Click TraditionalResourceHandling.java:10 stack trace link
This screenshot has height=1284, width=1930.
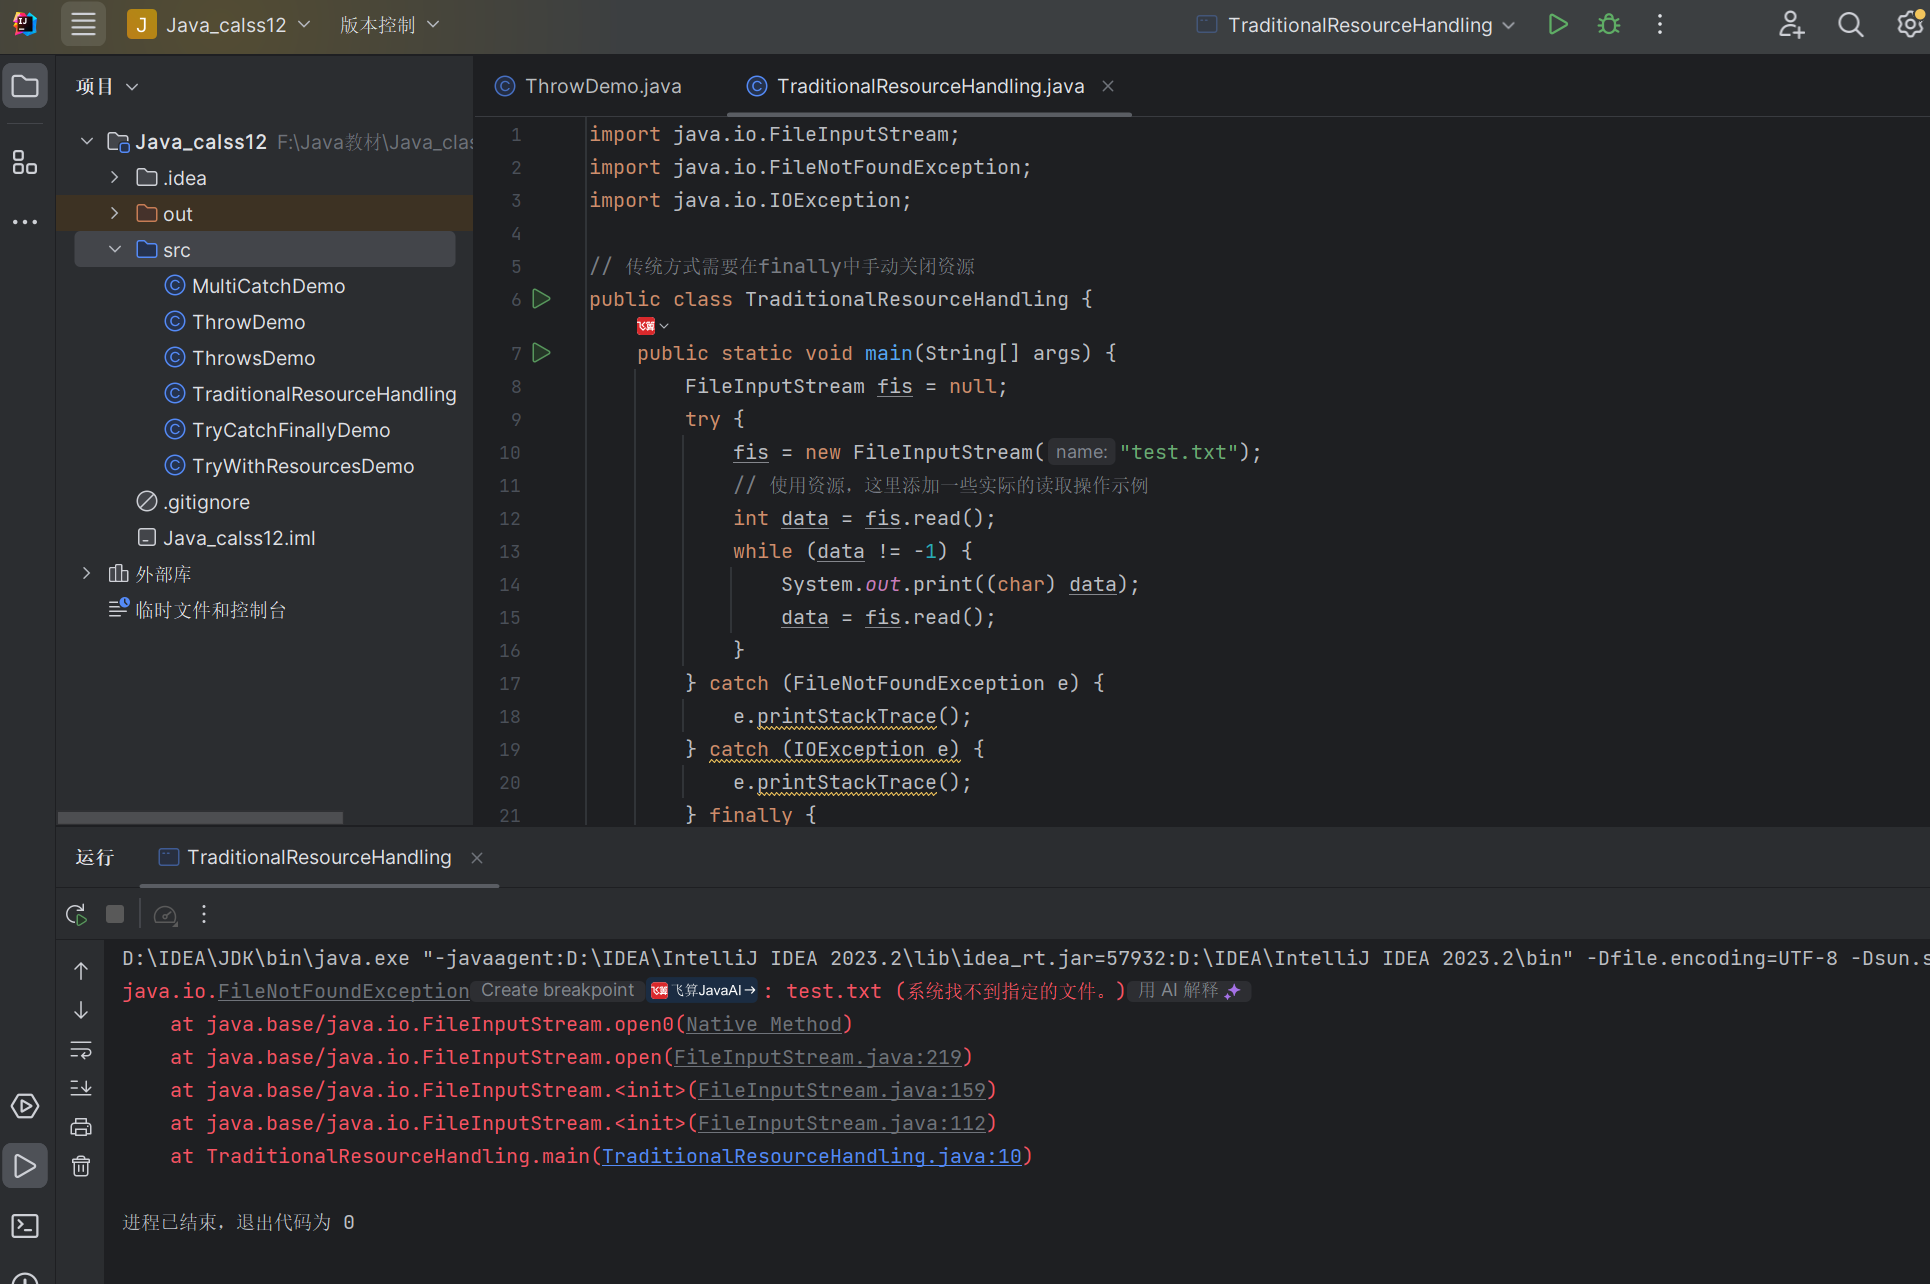tap(811, 1156)
